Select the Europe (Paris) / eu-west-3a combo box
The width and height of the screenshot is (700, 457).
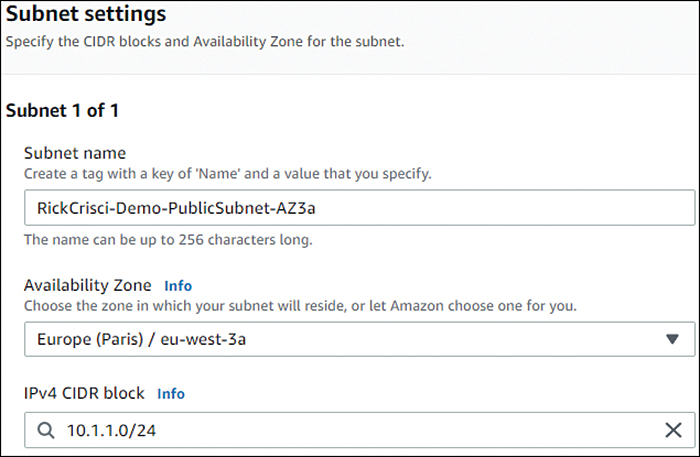click(359, 339)
